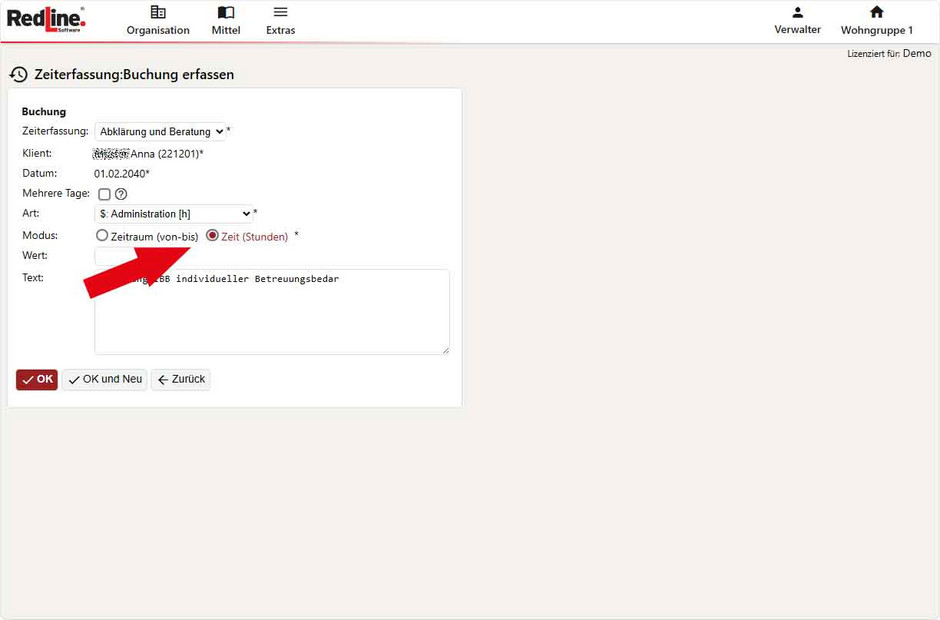Open the Organisation menu icon

tap(158, 12)
